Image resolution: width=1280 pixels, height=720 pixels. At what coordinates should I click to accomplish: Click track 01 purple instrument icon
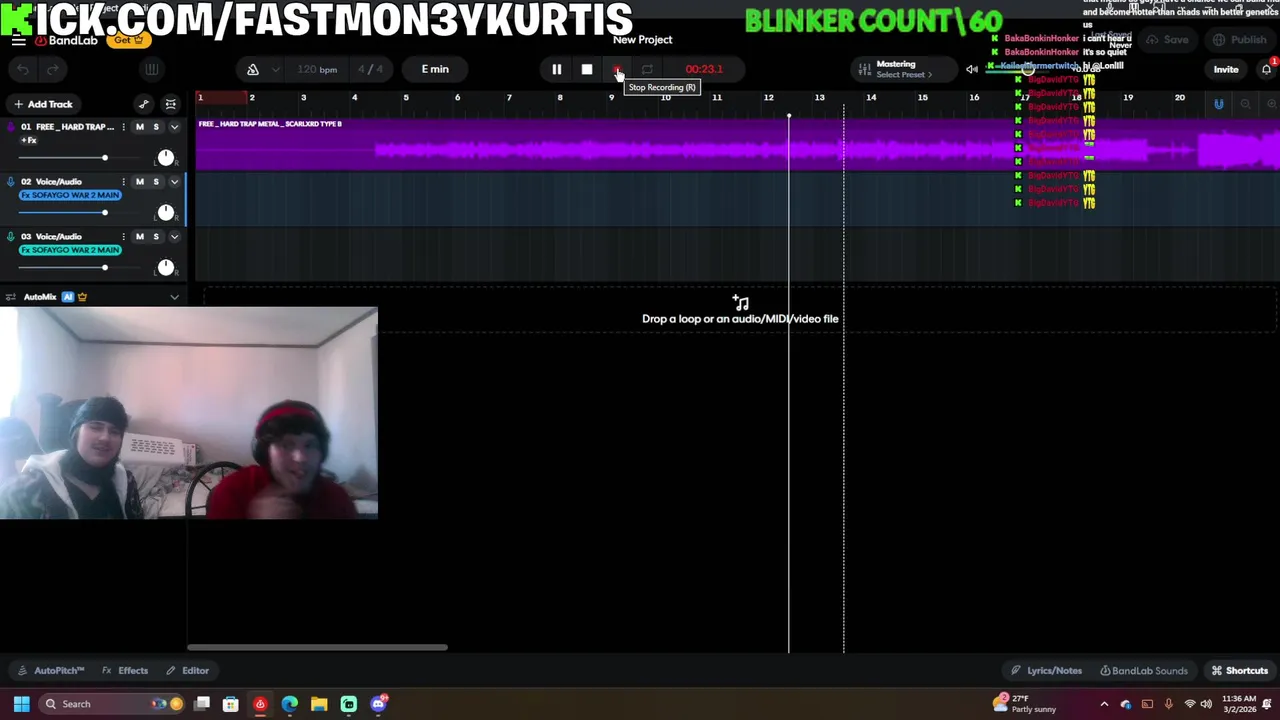pos(11,127)
